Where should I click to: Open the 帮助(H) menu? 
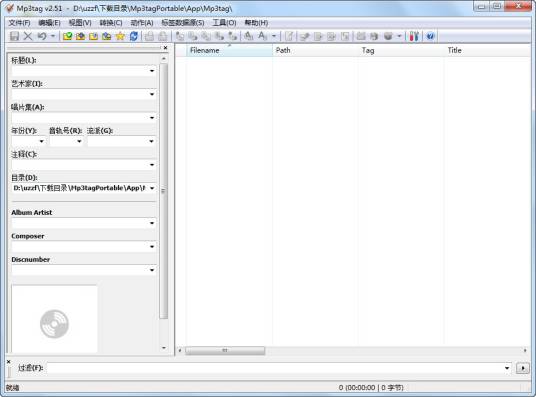tap(256, 23)
